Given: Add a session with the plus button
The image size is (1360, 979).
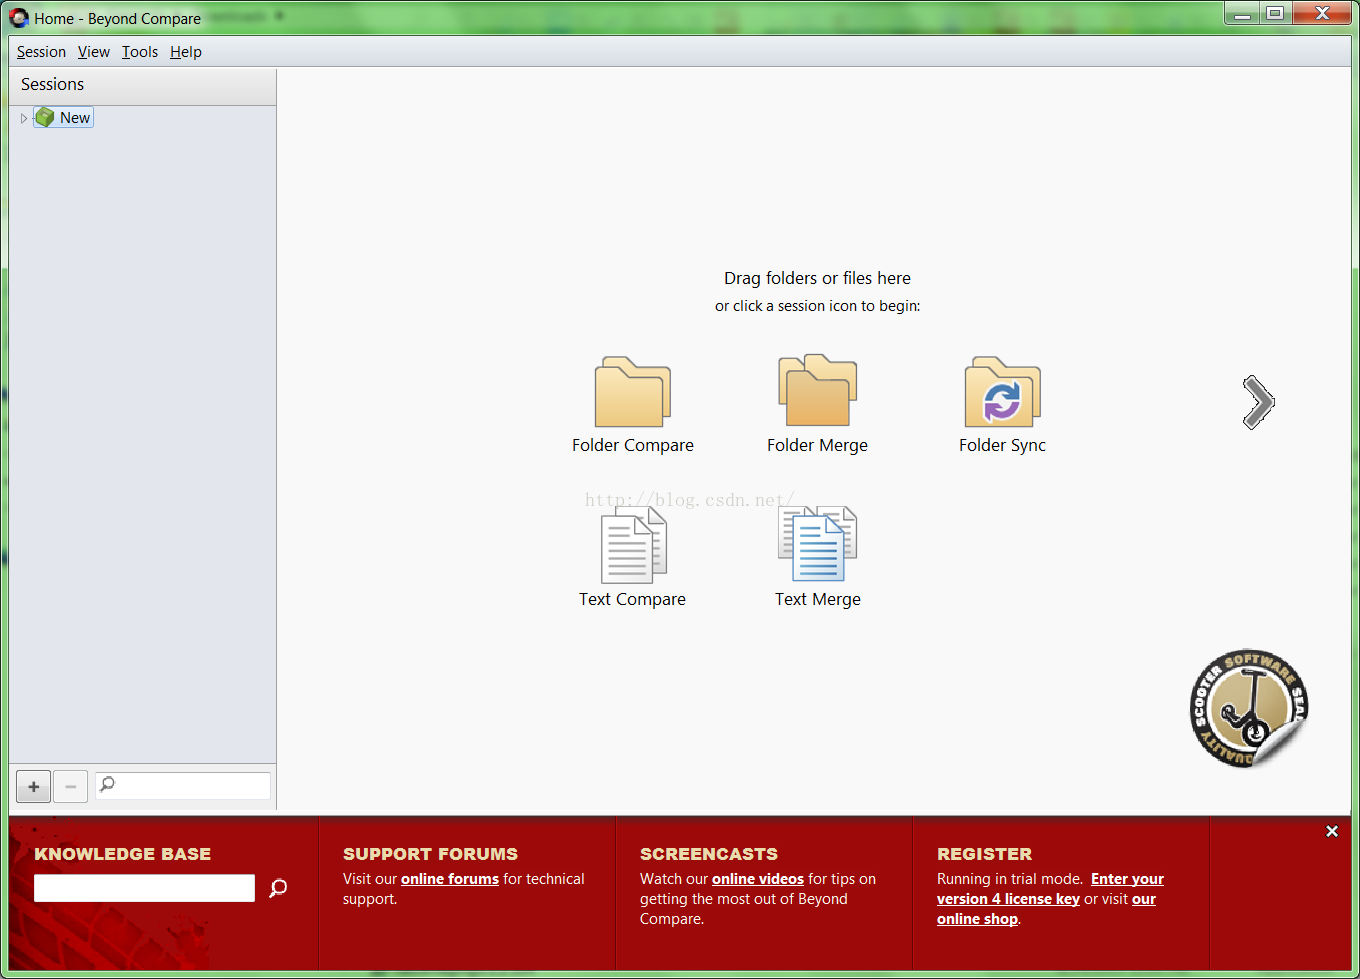Looking at the screenshot, I should pyautogui.click(x=33, y=787).
